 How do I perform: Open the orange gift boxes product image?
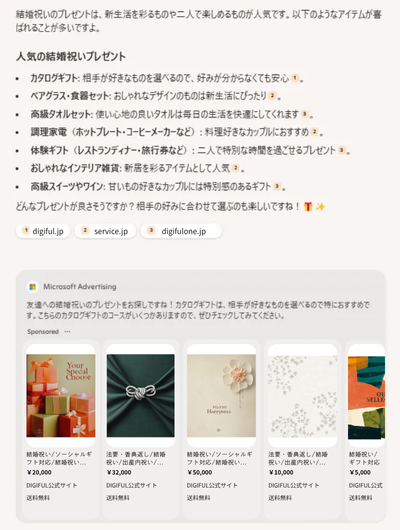[61, 395]
